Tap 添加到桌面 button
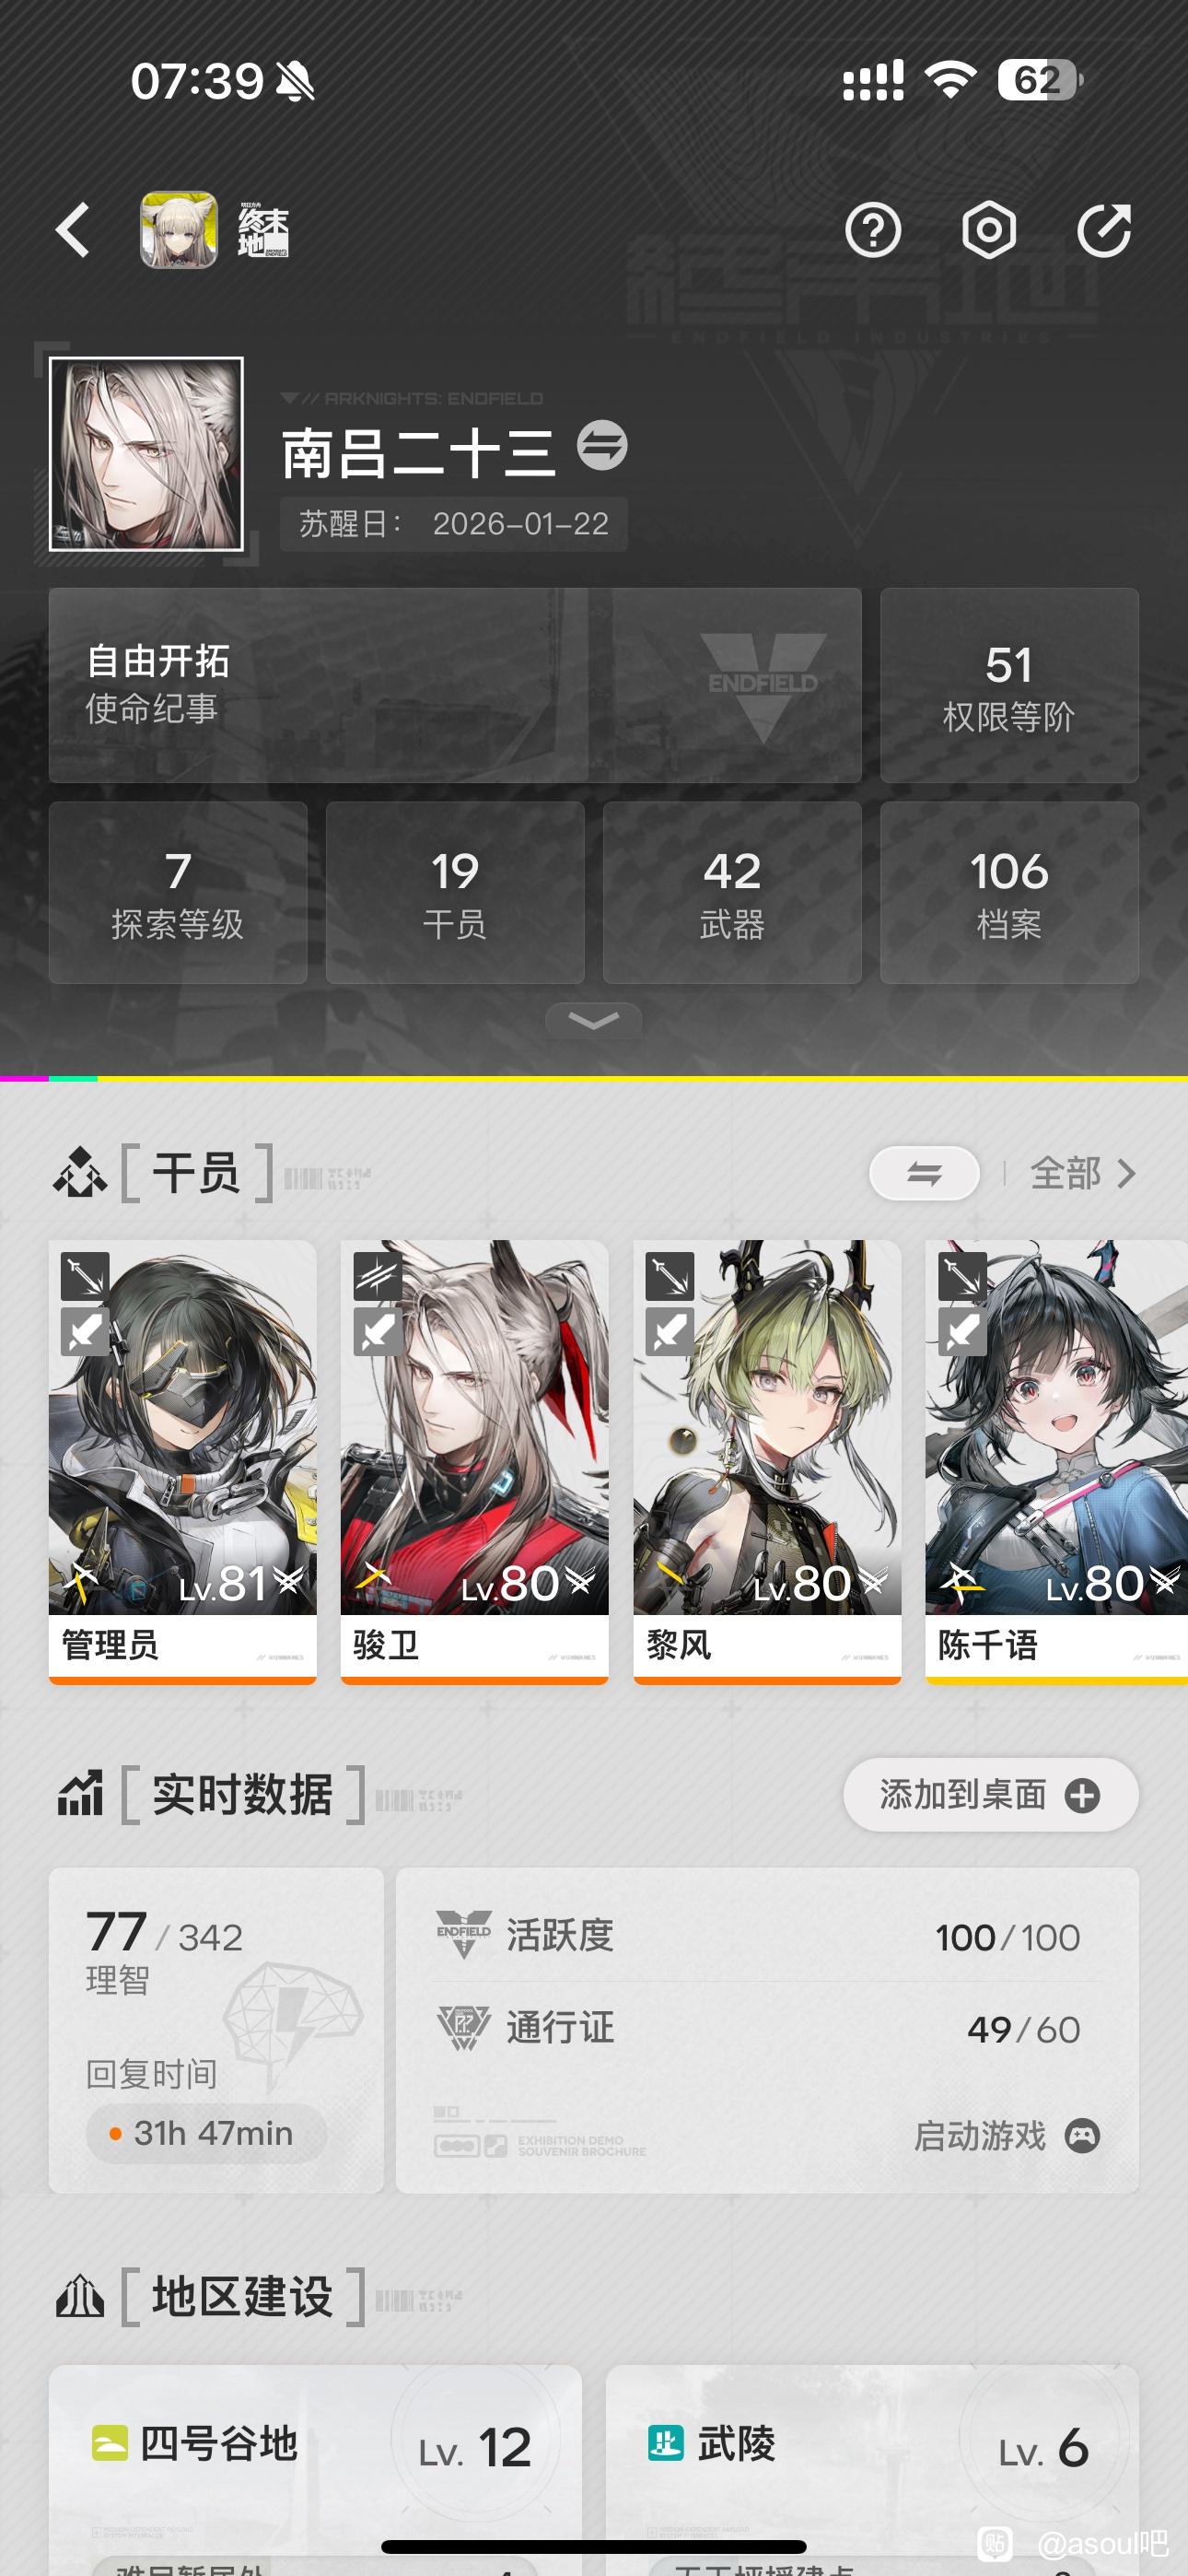The height and width of the screenshot is (2576, 1188). 991,1795
